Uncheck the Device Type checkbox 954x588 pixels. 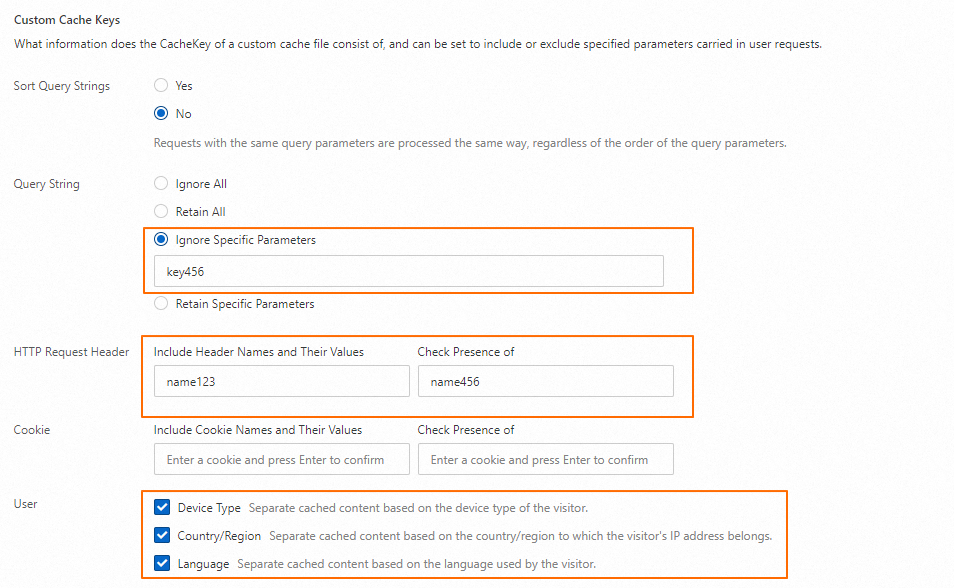[162, 508]
